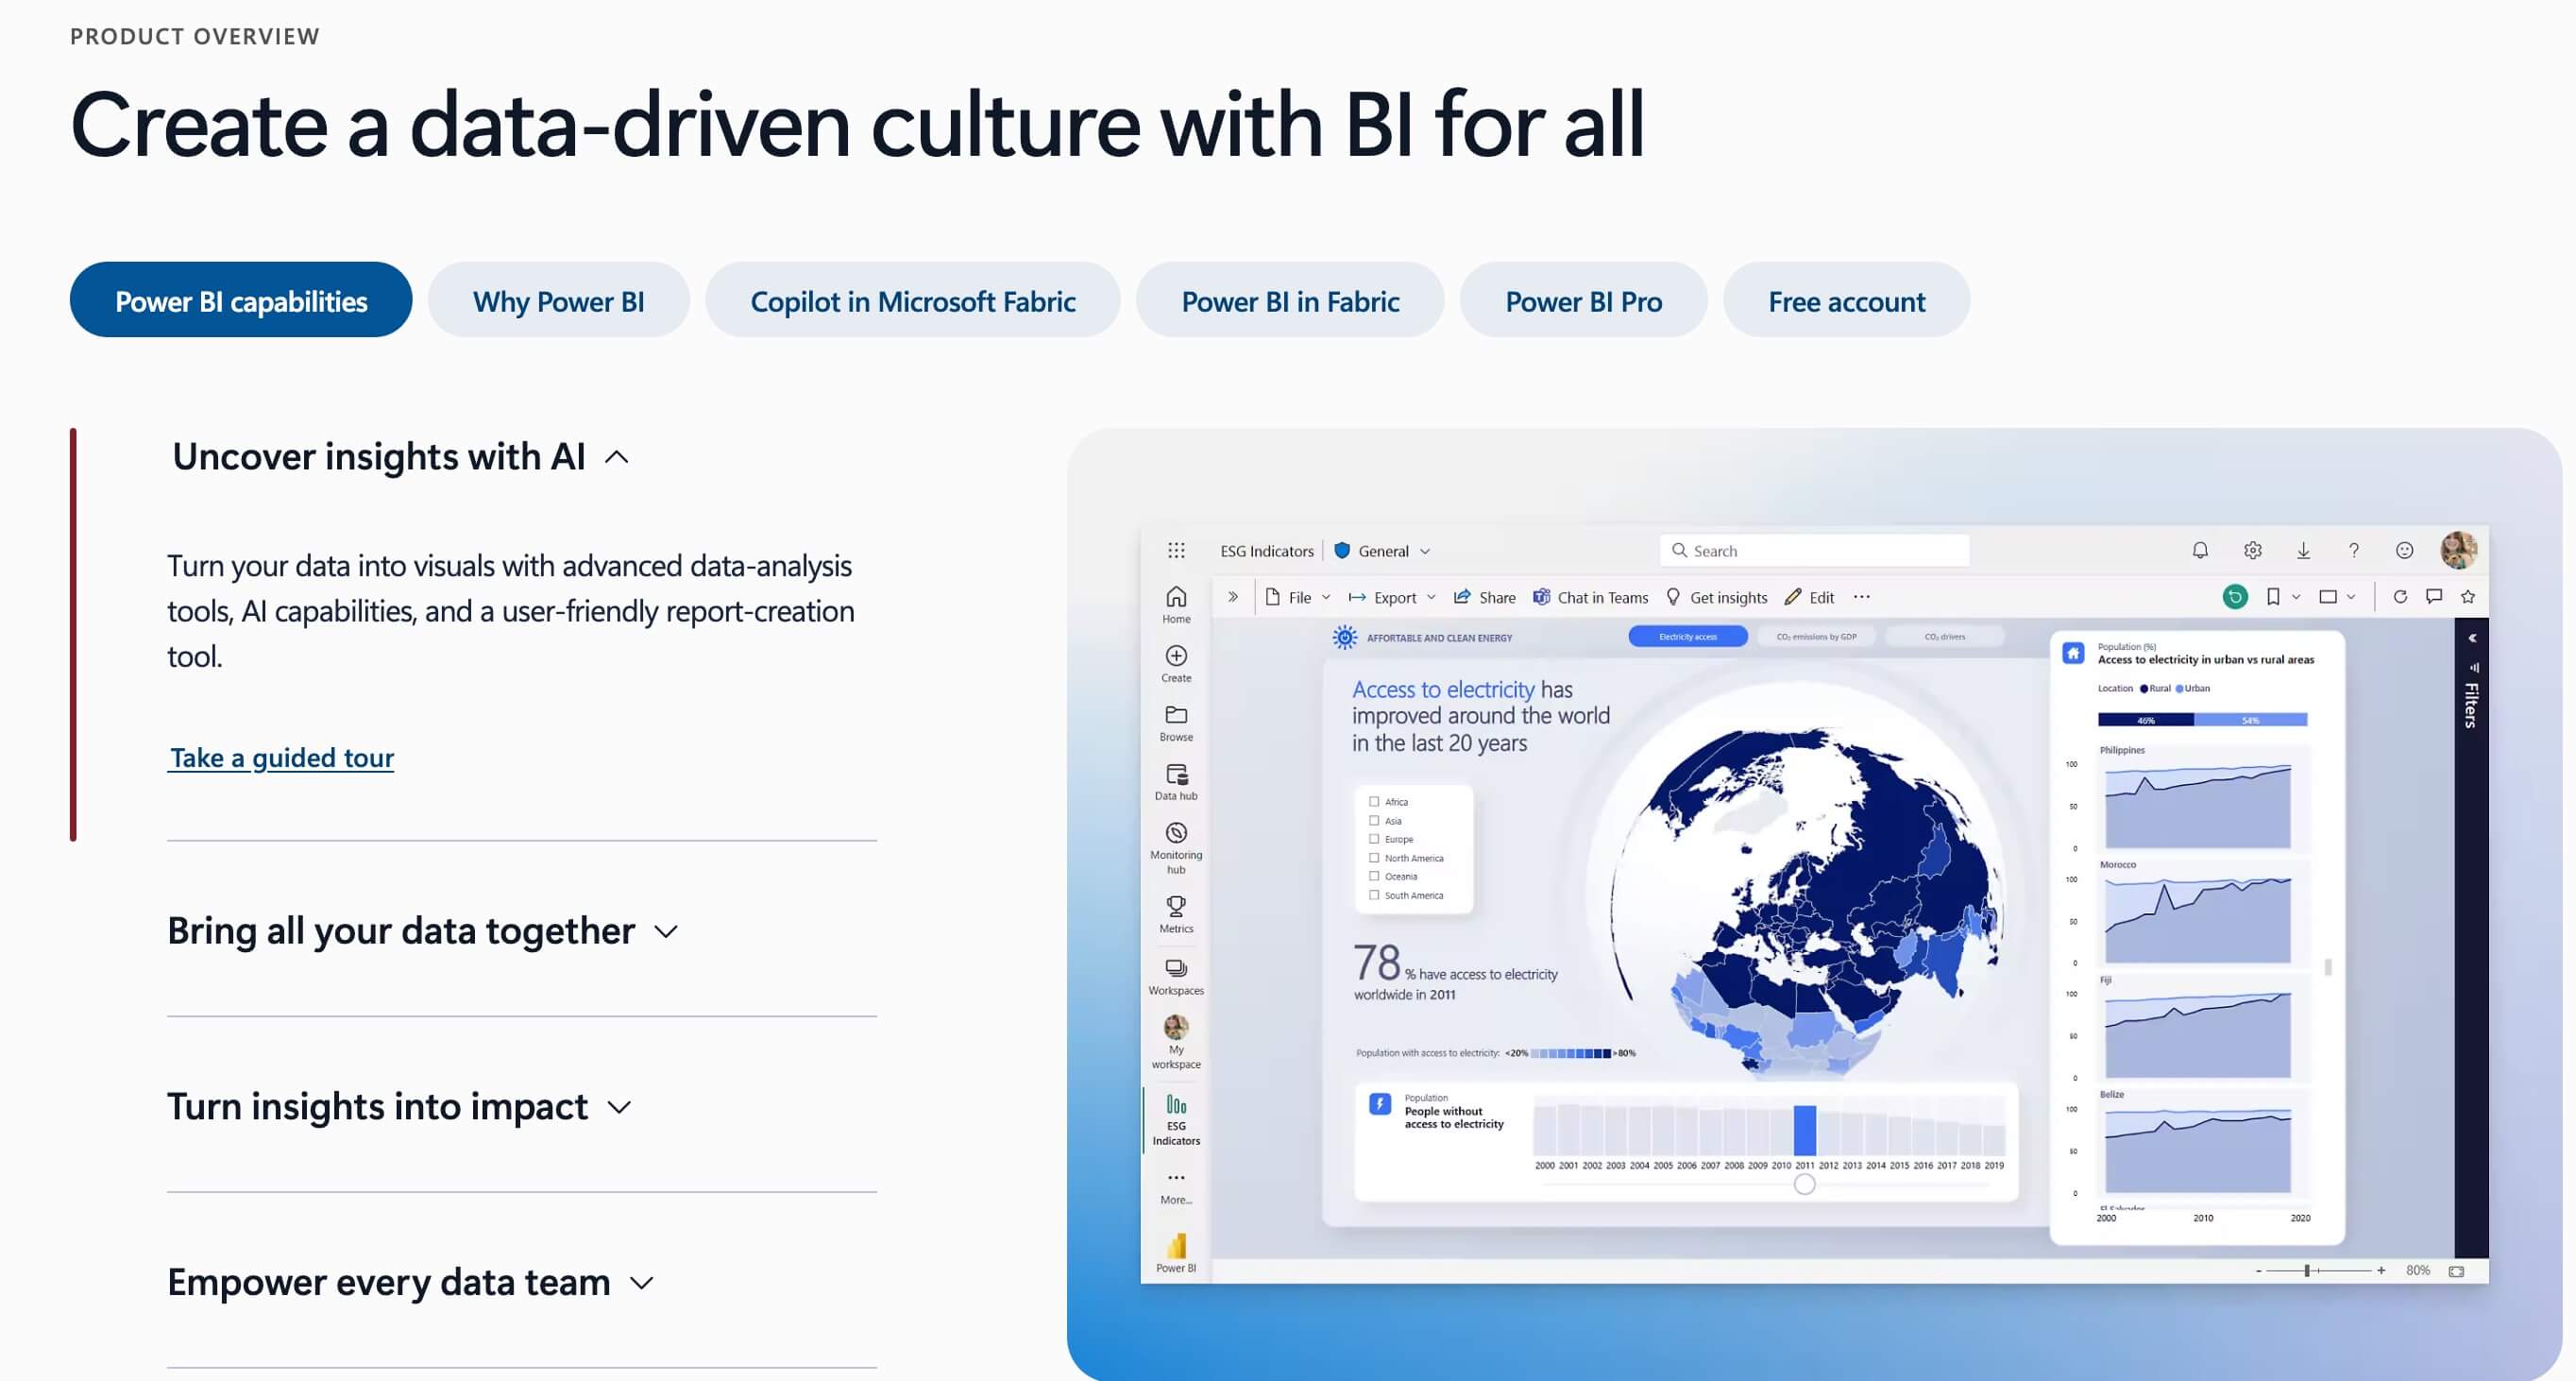2576x1381 pixels.
Task: Click the Get insights lightbulb icon
Action: [x=1673, y=597]
